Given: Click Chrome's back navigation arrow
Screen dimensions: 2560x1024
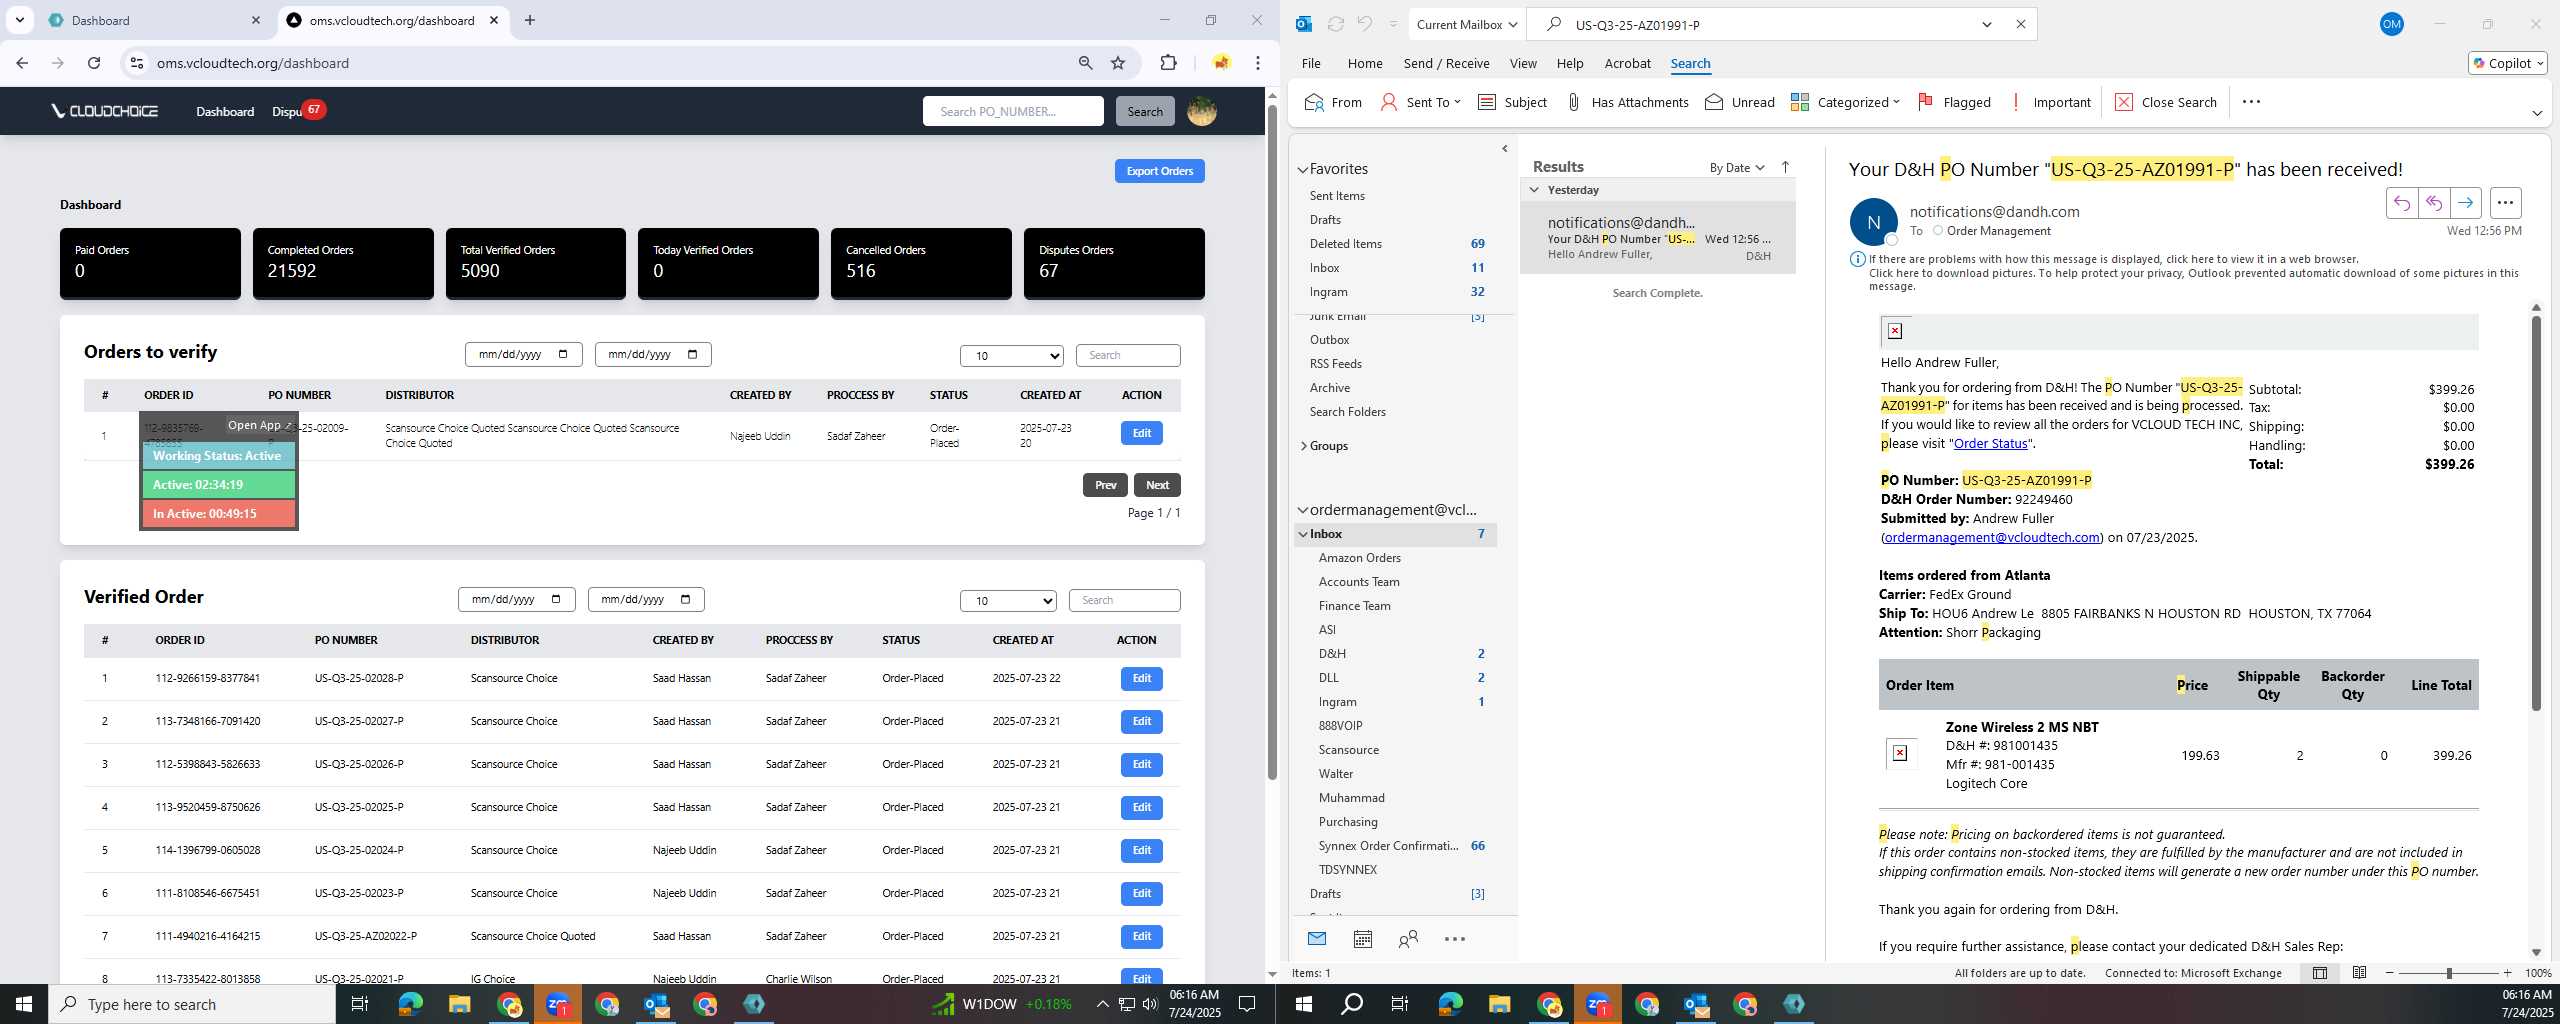Looking at the screenshot, I should coord(22,63).
